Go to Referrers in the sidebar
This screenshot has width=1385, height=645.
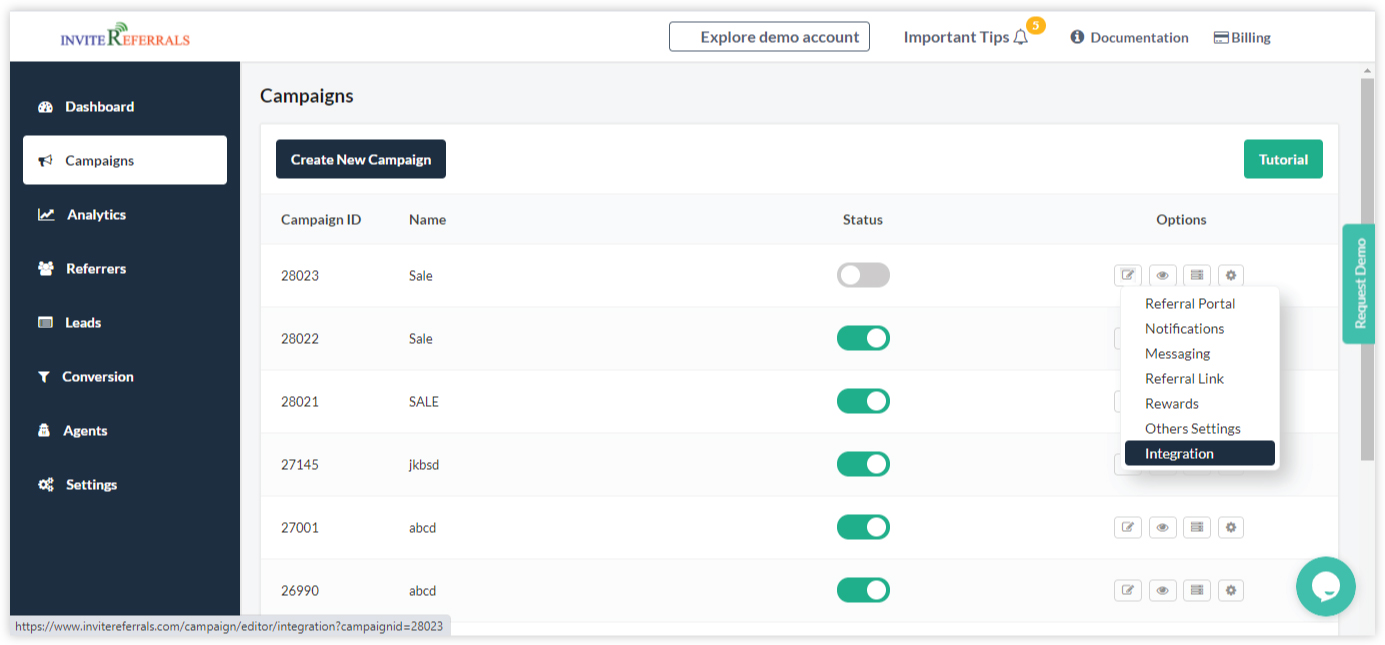96,269
